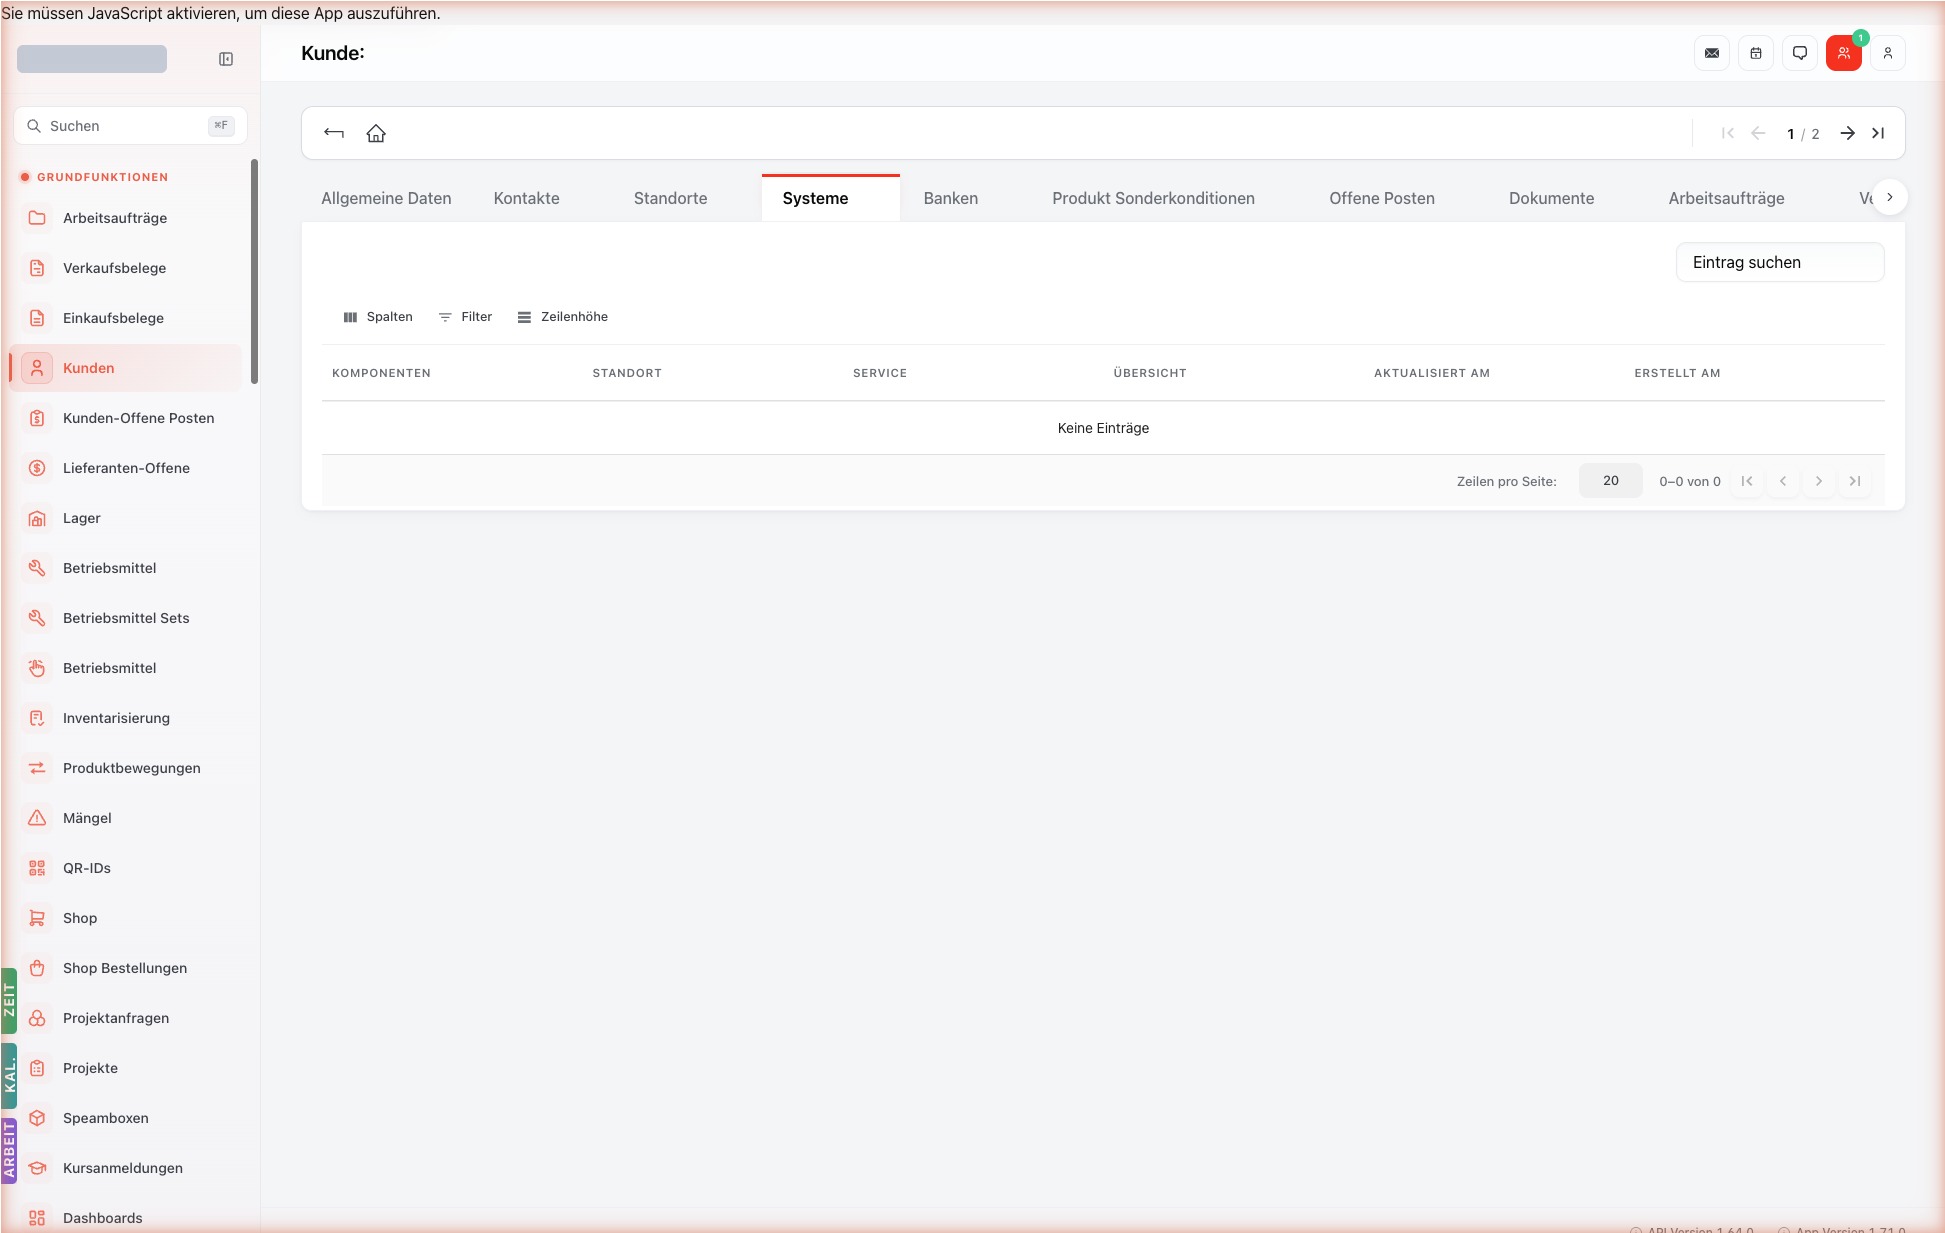1945x1233 pixels.
Task: Open the Spalten column chooser
Action: point(378,317)
